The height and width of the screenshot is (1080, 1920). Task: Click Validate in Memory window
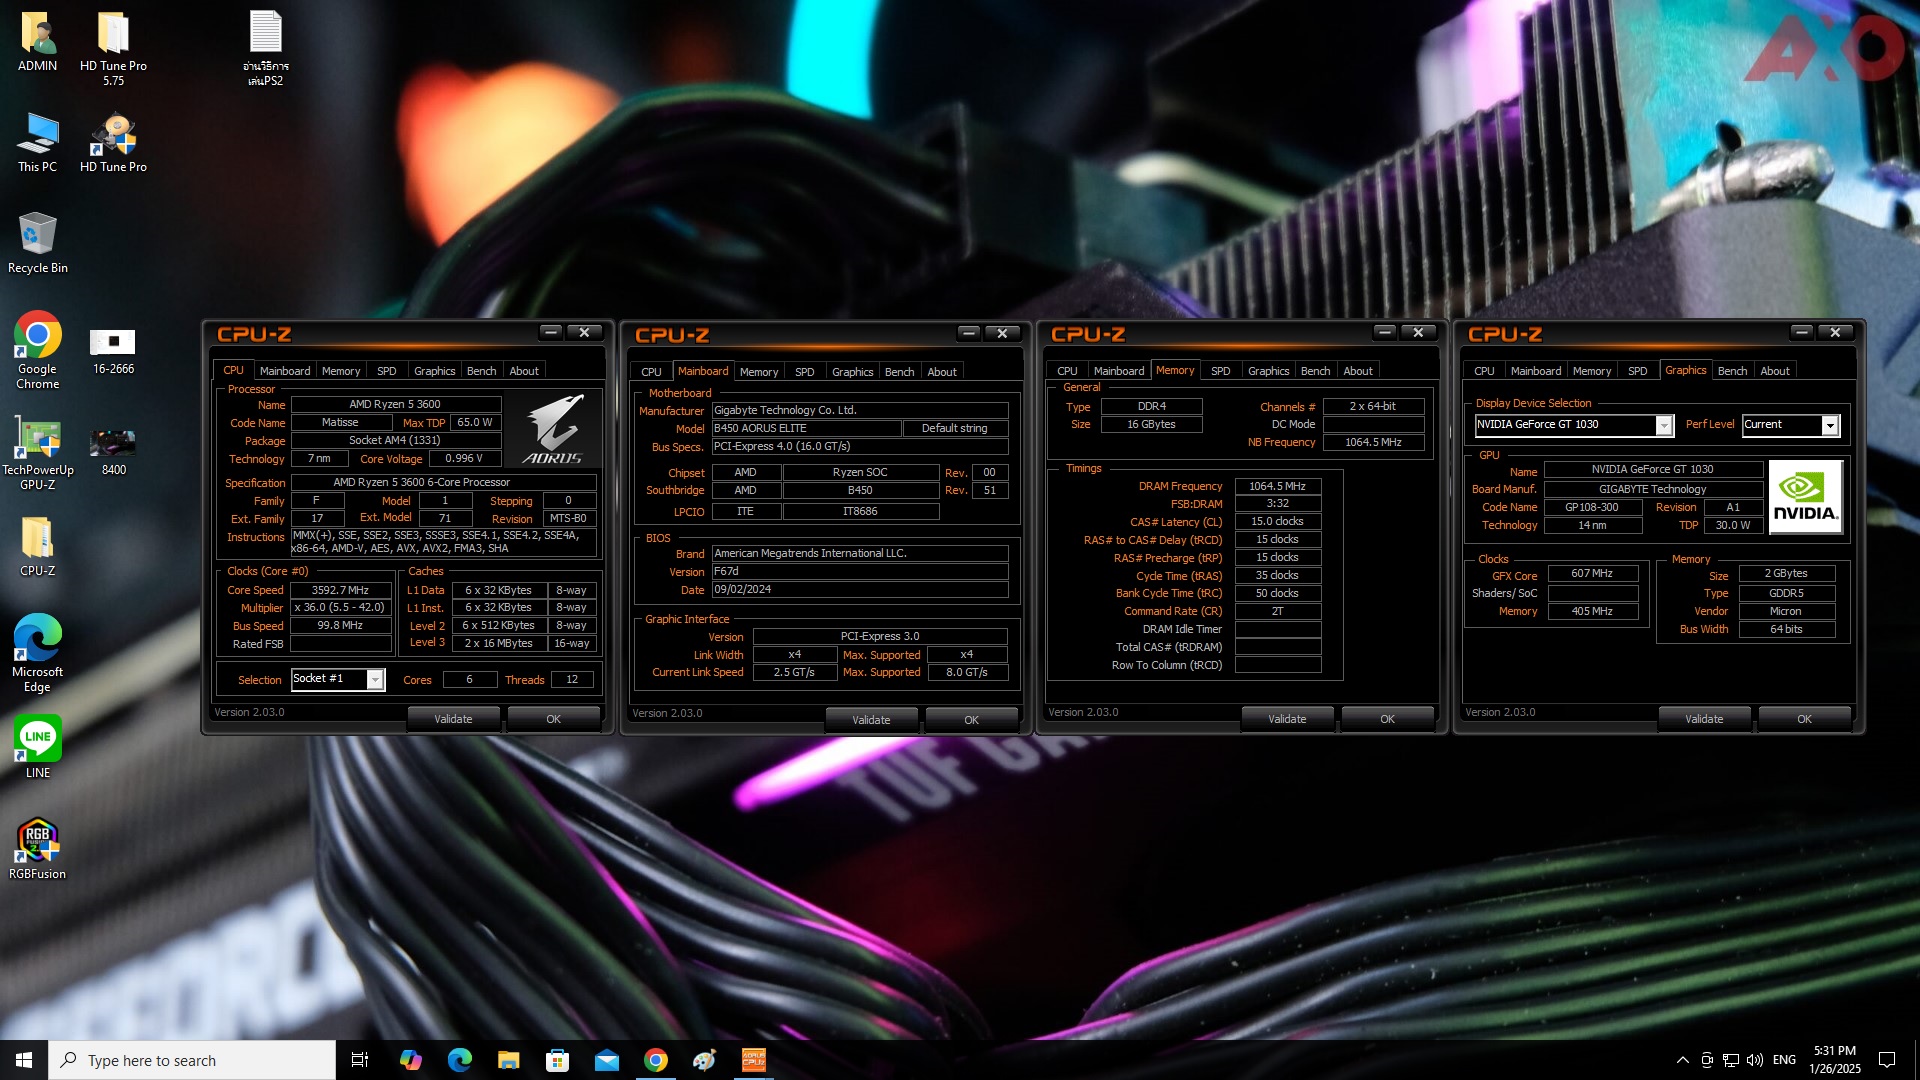(x=1287, y=719)
